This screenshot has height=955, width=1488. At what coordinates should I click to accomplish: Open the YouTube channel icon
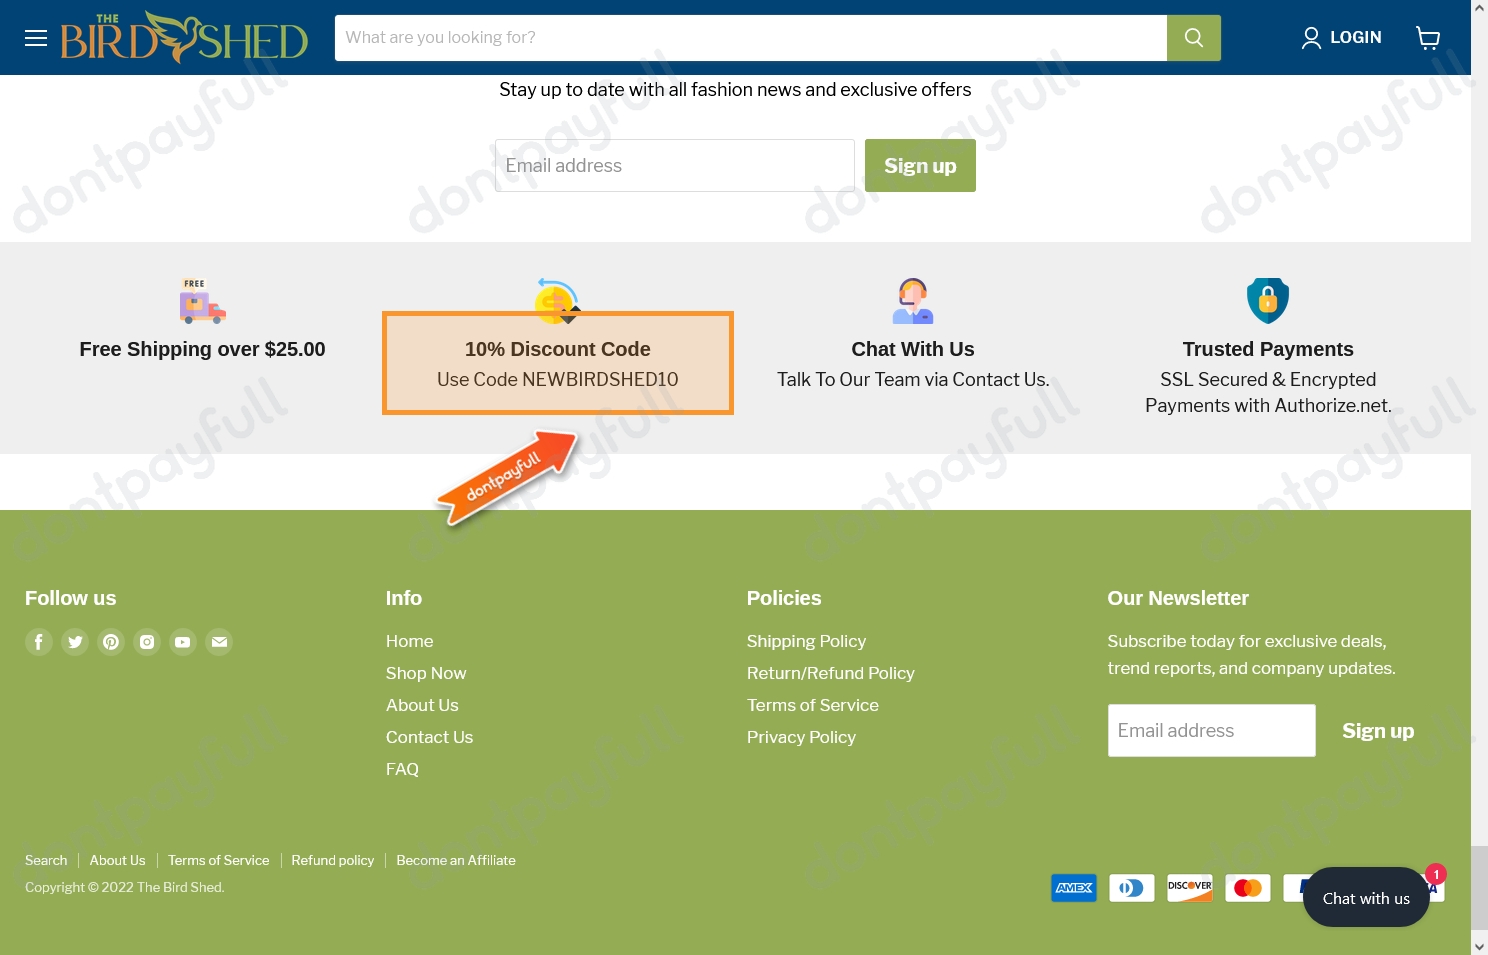[183, 641]
